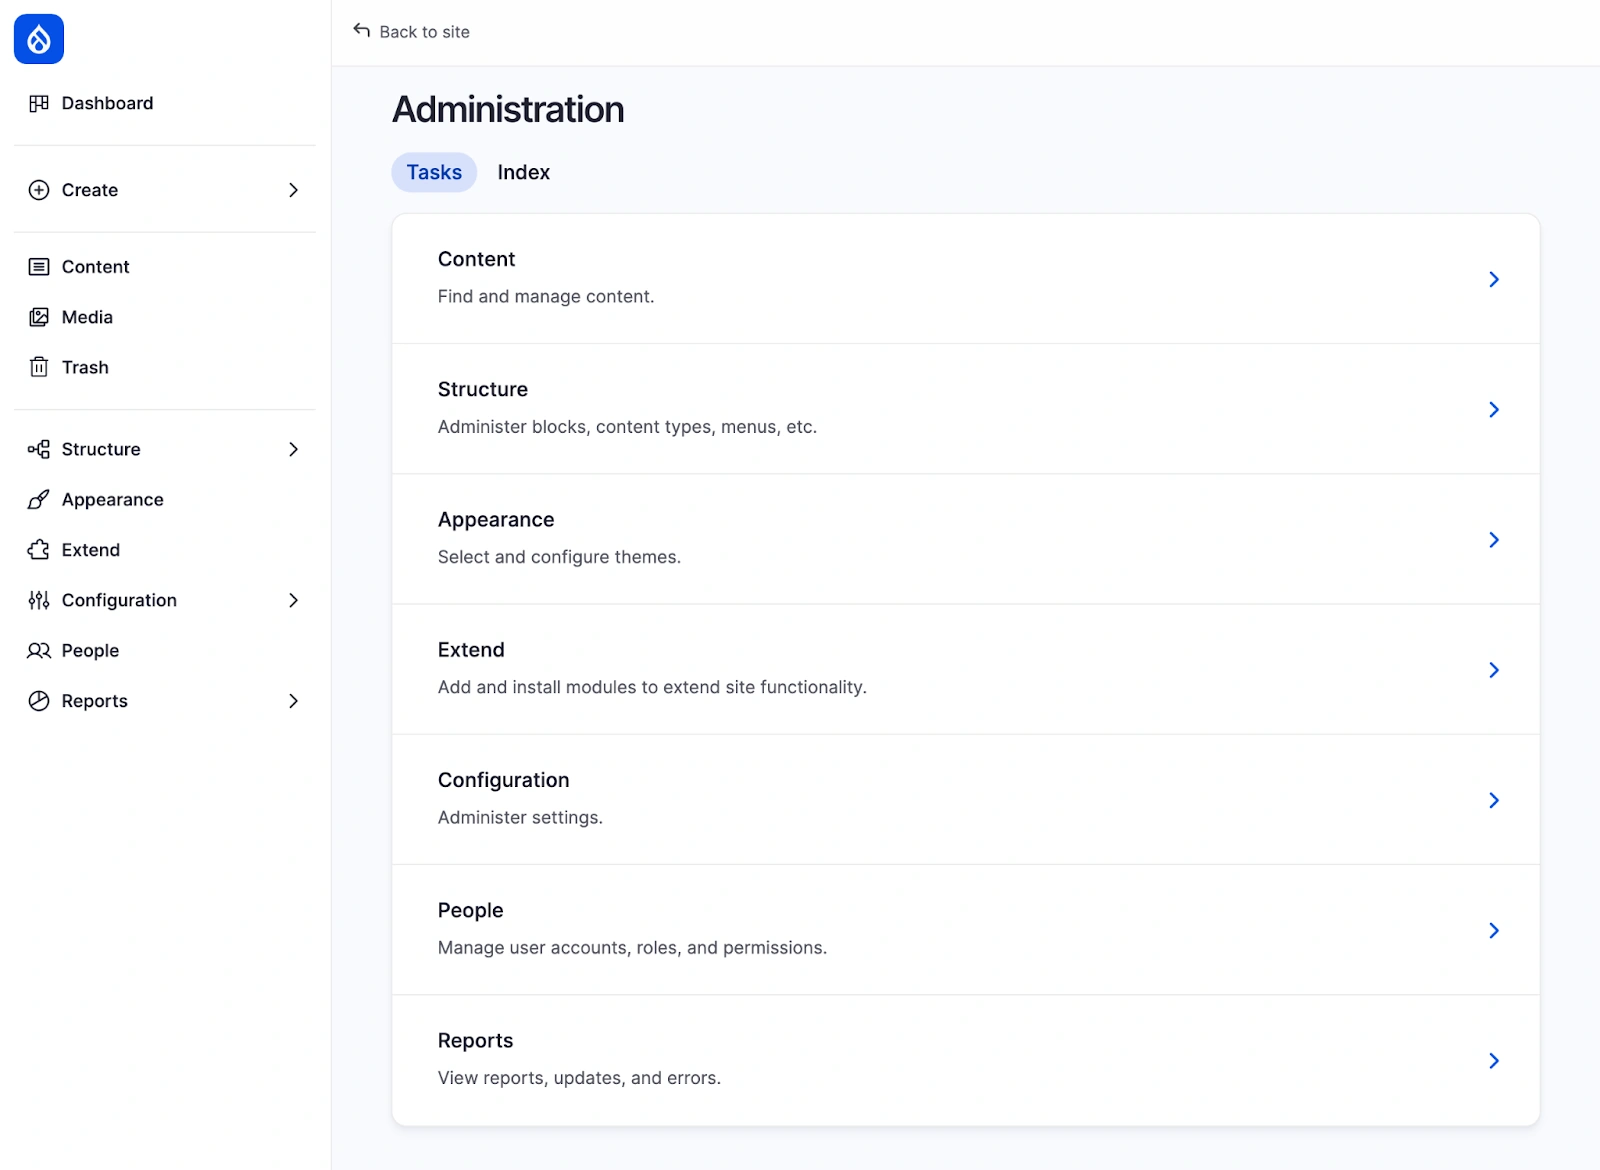The width and height of the screenshot is (1600, 1170).
Task: Click the Media image icon in sidebar
Action: (x=39, y=317)
